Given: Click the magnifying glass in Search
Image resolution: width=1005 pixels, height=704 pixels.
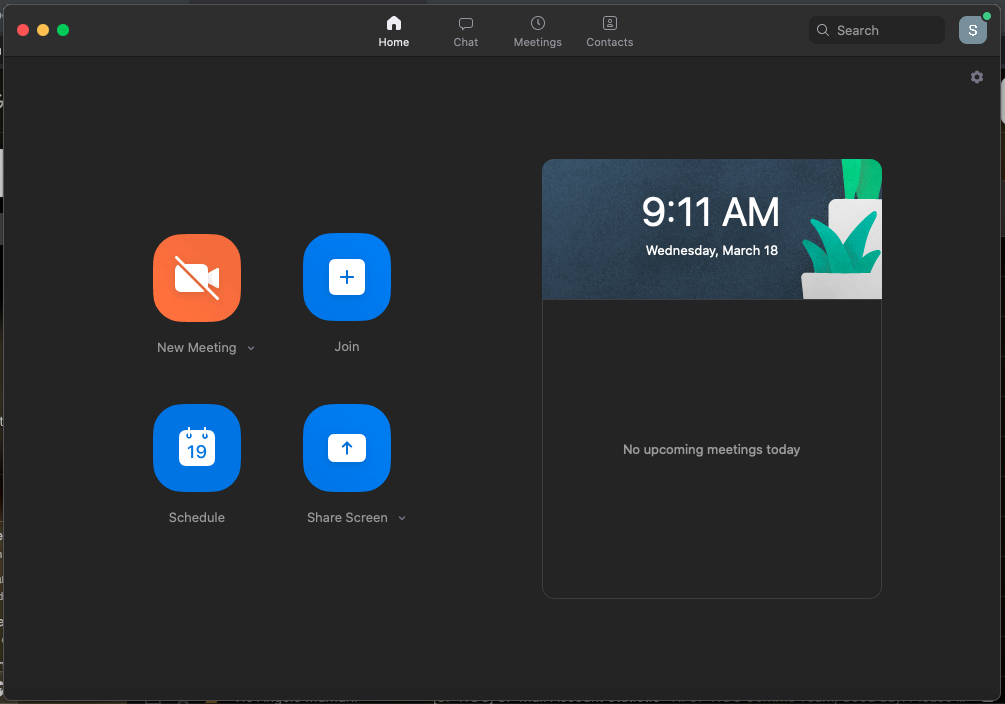Looking at the screenshot, I should pos(823,31).
